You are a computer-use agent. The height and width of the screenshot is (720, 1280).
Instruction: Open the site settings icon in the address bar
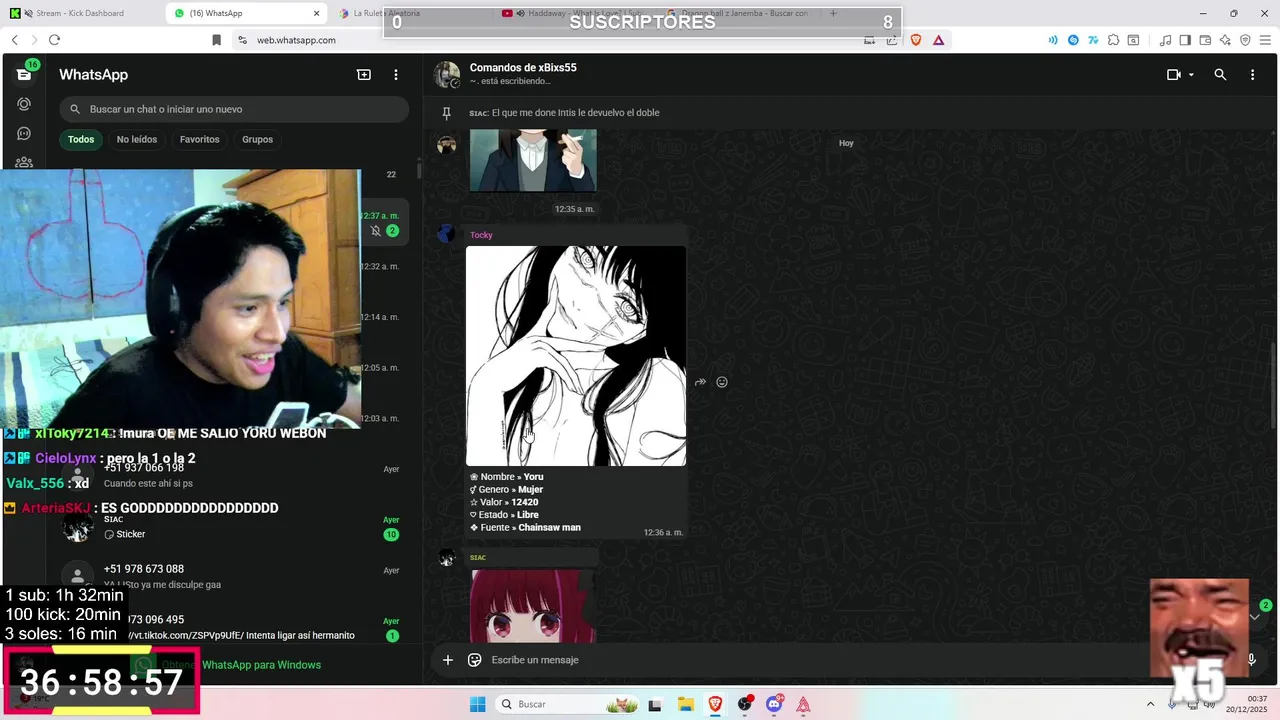click(241, 40)
